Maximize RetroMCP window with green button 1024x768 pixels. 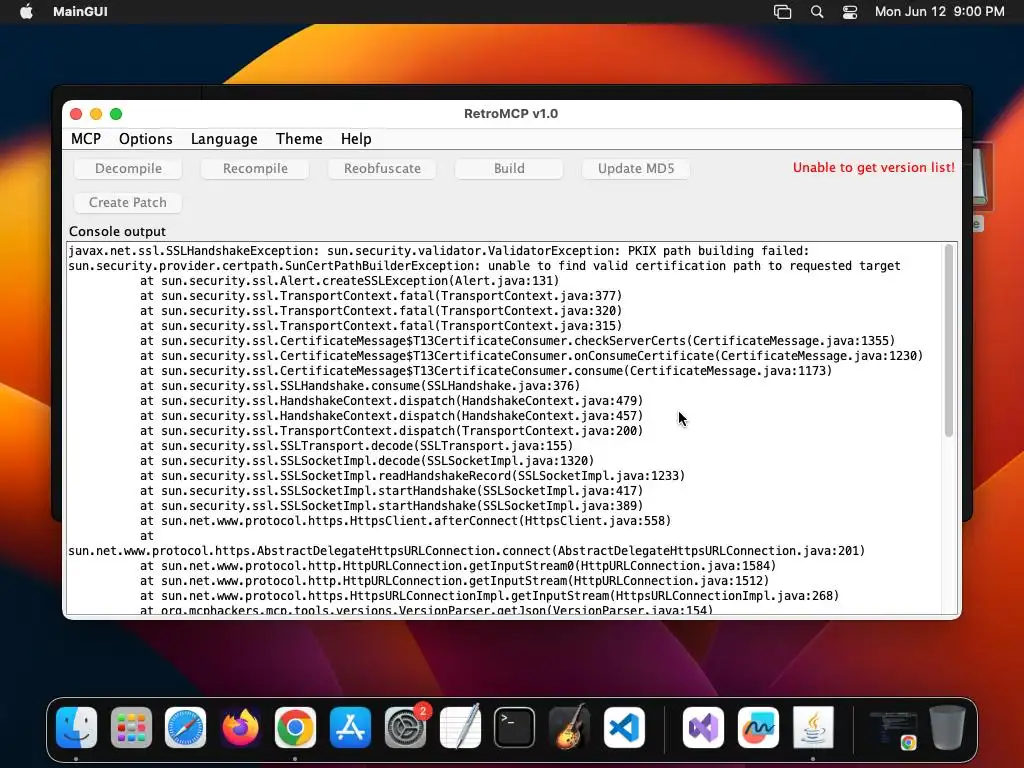click(x=116, y=114)
